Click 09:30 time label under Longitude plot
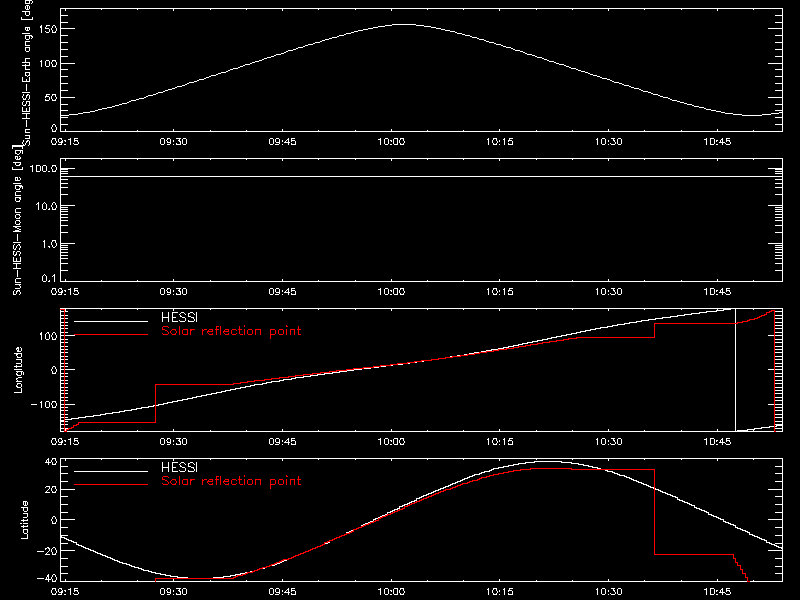Screen dimensions: 800x600 coord(173,442)
